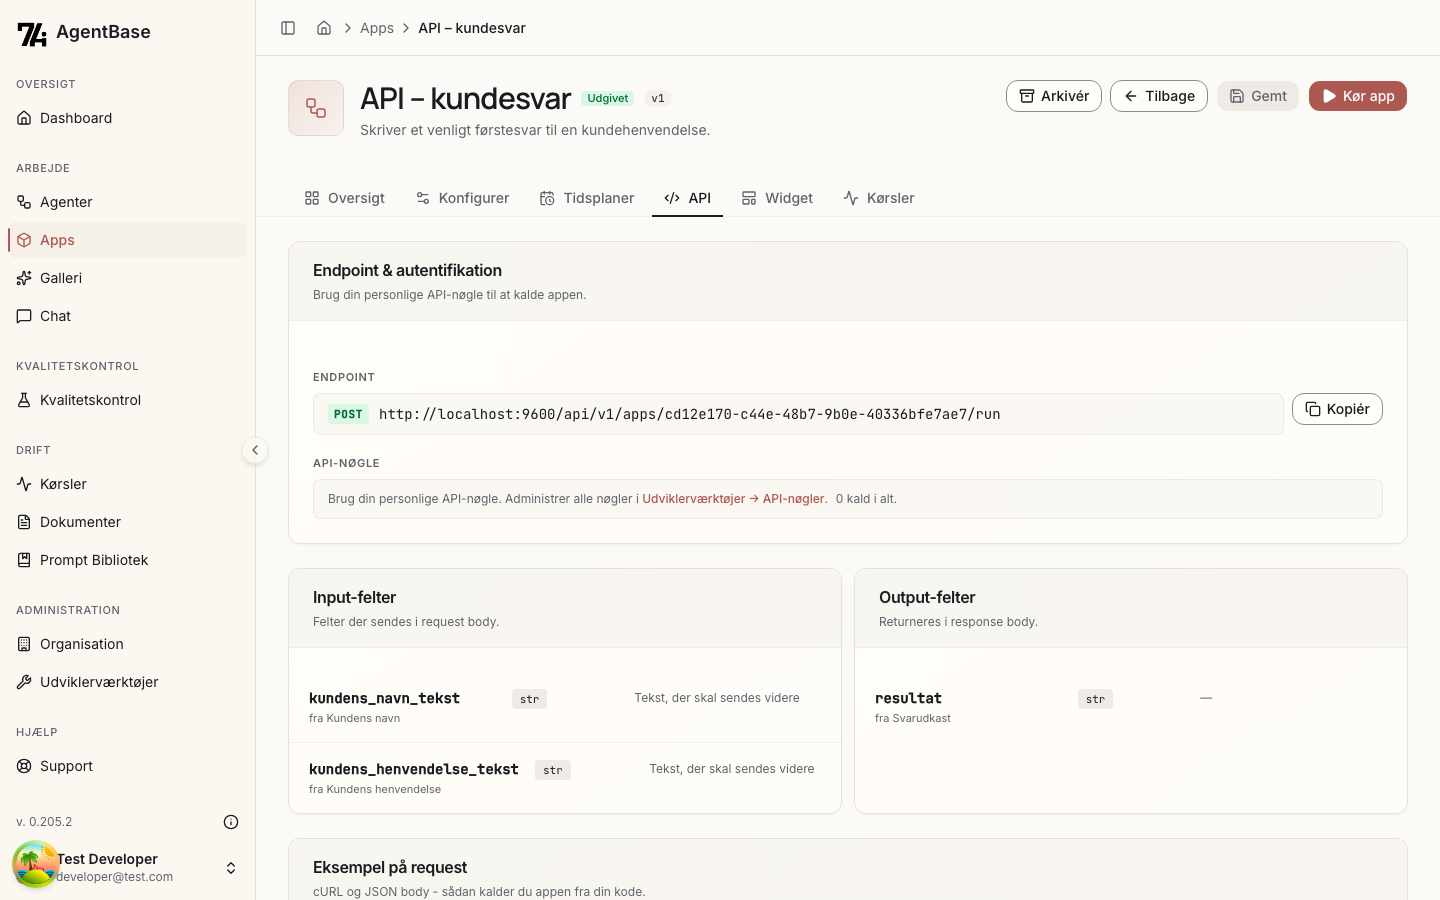Click the kundens_navn_tekst field name

(384, 698)
